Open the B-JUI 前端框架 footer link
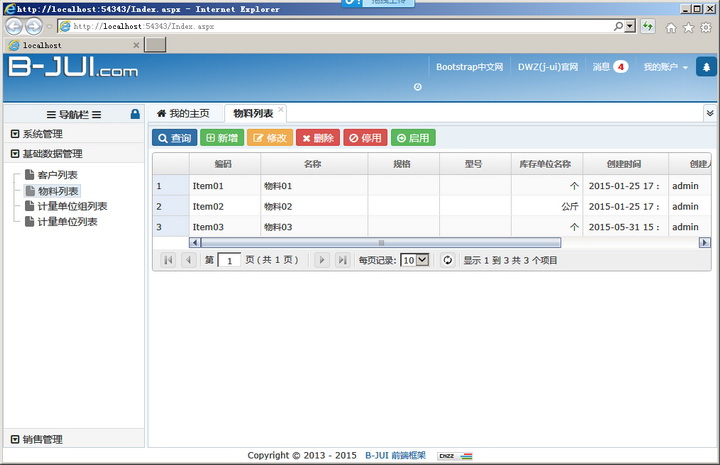This screenshot has height=465, width=720. point(395,455)
